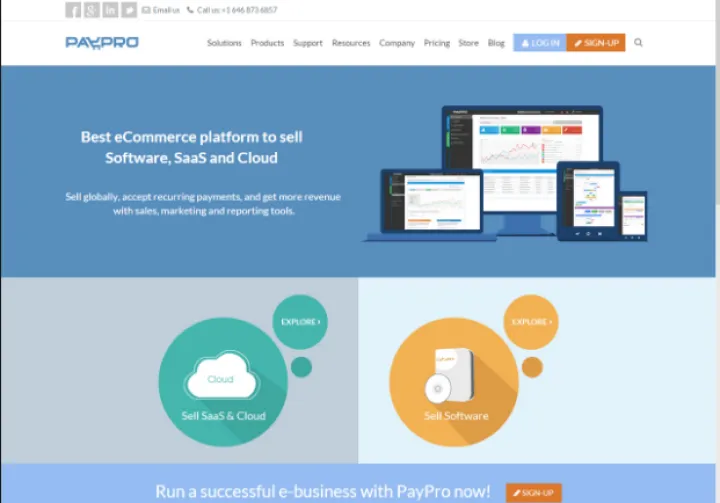The width and height of the screenshot is (720, 503).
Task: Click the orange SIGN-UP header button
Action: tap(596, 43)
